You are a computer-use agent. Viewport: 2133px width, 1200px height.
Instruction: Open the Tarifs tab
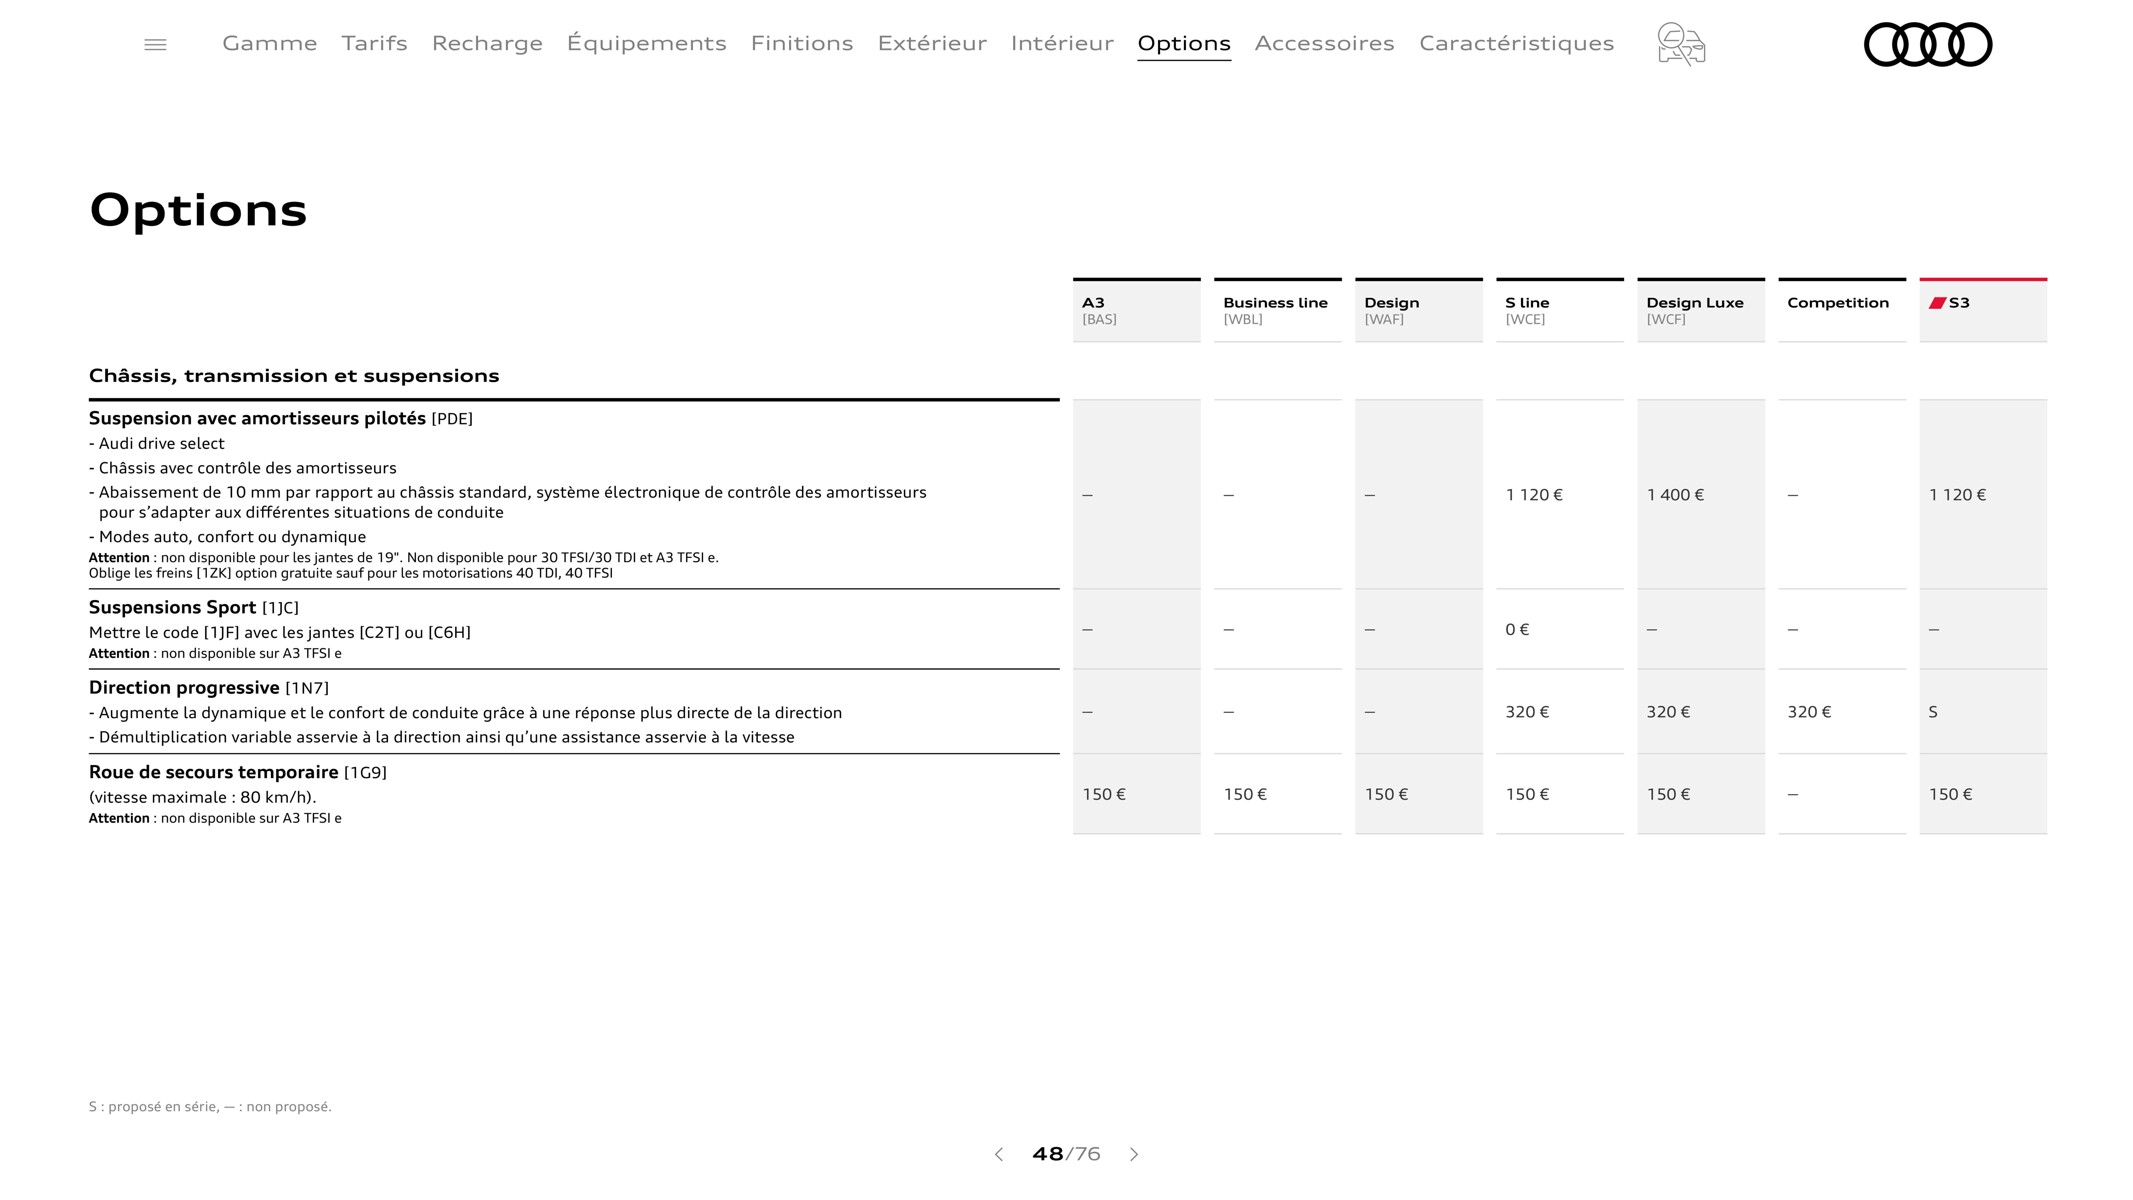[x=374, y=43]
